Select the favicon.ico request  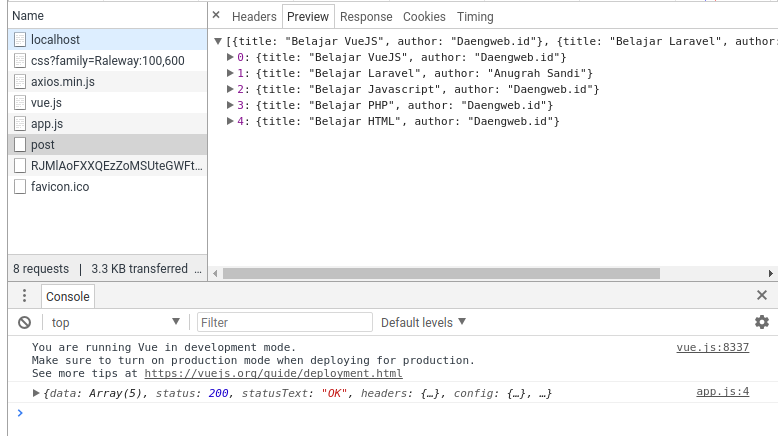60,187
